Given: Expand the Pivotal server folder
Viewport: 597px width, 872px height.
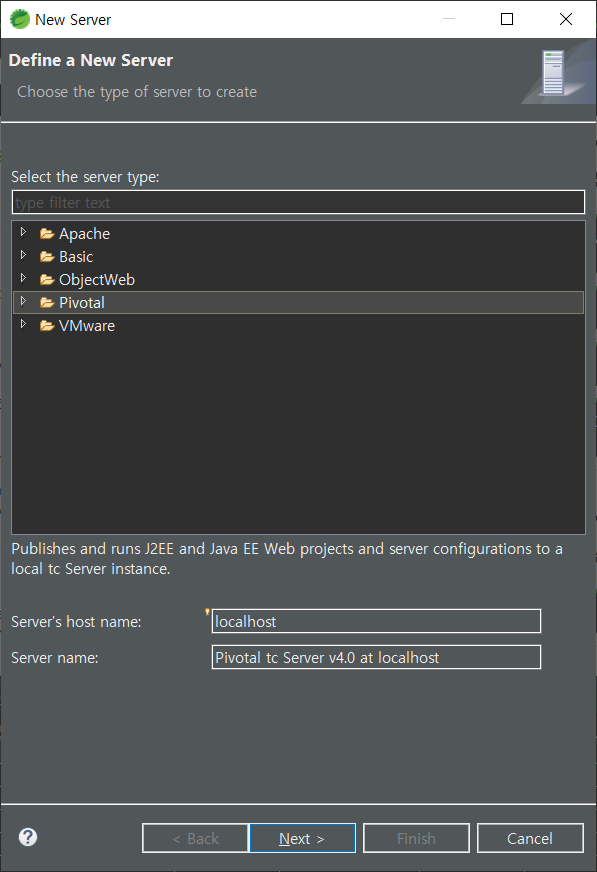Looking at the screenshot, I should 23,301.
